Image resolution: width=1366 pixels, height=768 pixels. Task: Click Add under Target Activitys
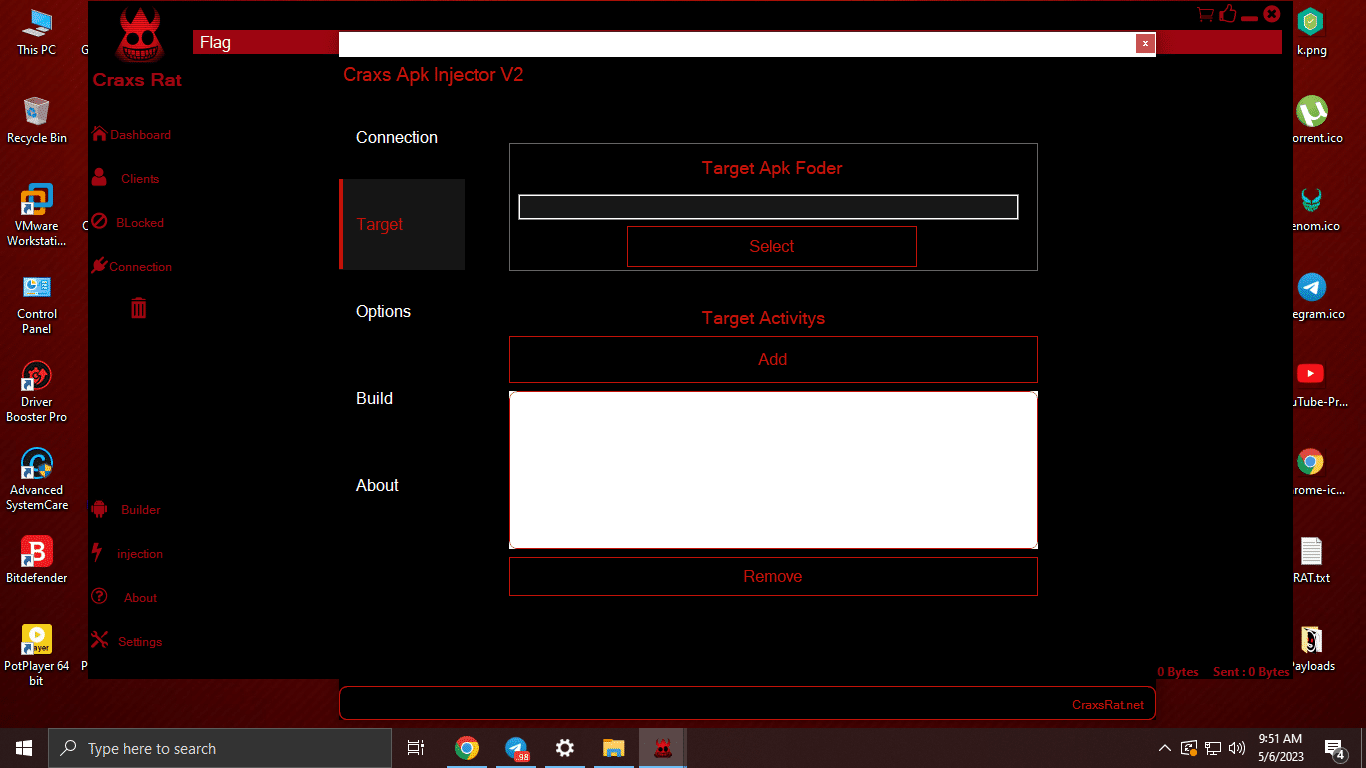tap(773, 359)
